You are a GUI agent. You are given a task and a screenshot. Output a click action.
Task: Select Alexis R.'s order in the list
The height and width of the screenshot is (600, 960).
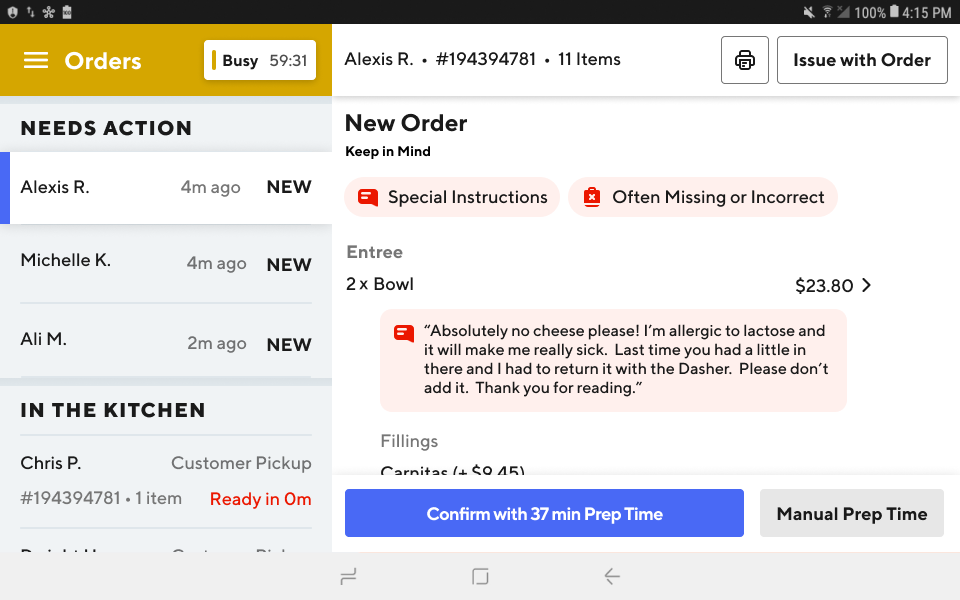tap(166, 187)
